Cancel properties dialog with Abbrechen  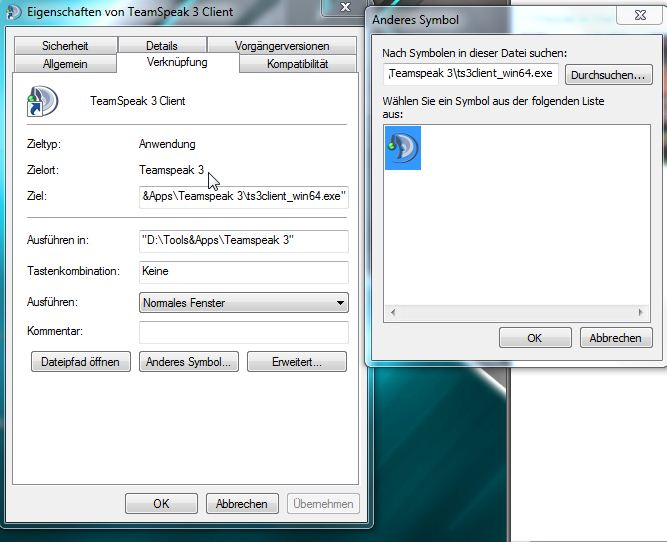[242, 504]
